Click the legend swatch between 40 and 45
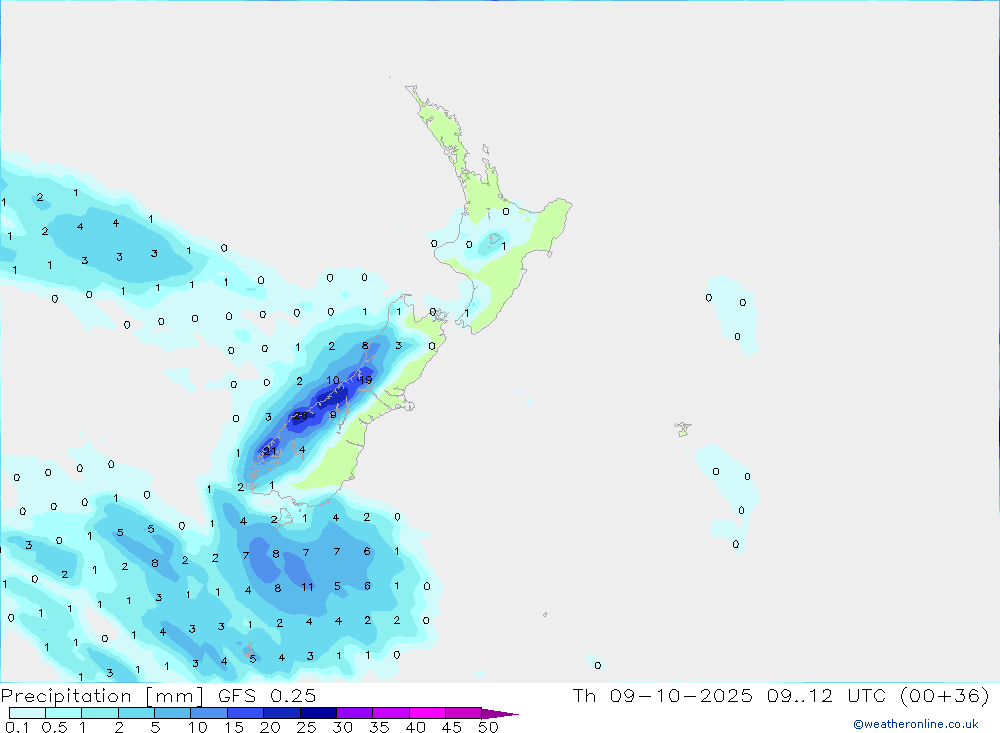Viewport: 1000px width, 733px height. [427, 713]
